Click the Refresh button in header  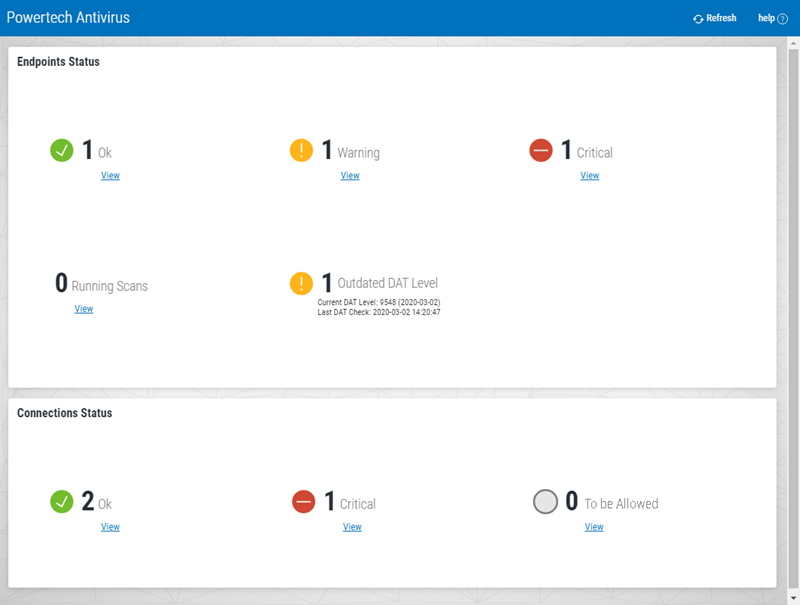pyautogui.click(x=715, y=18)
